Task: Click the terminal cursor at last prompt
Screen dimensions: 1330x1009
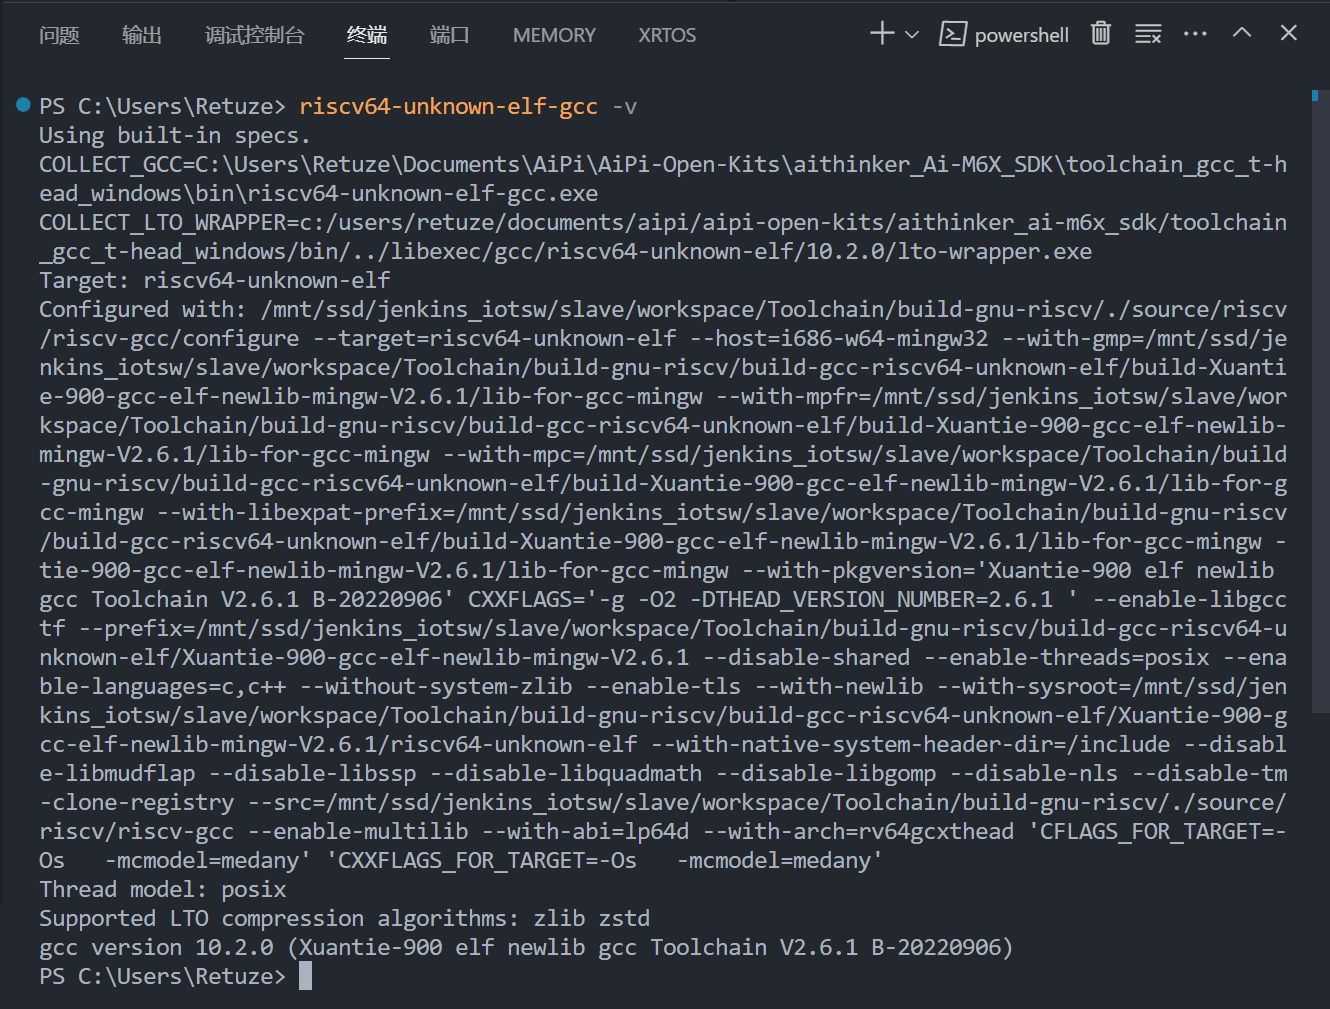Action: pos(305,976)
